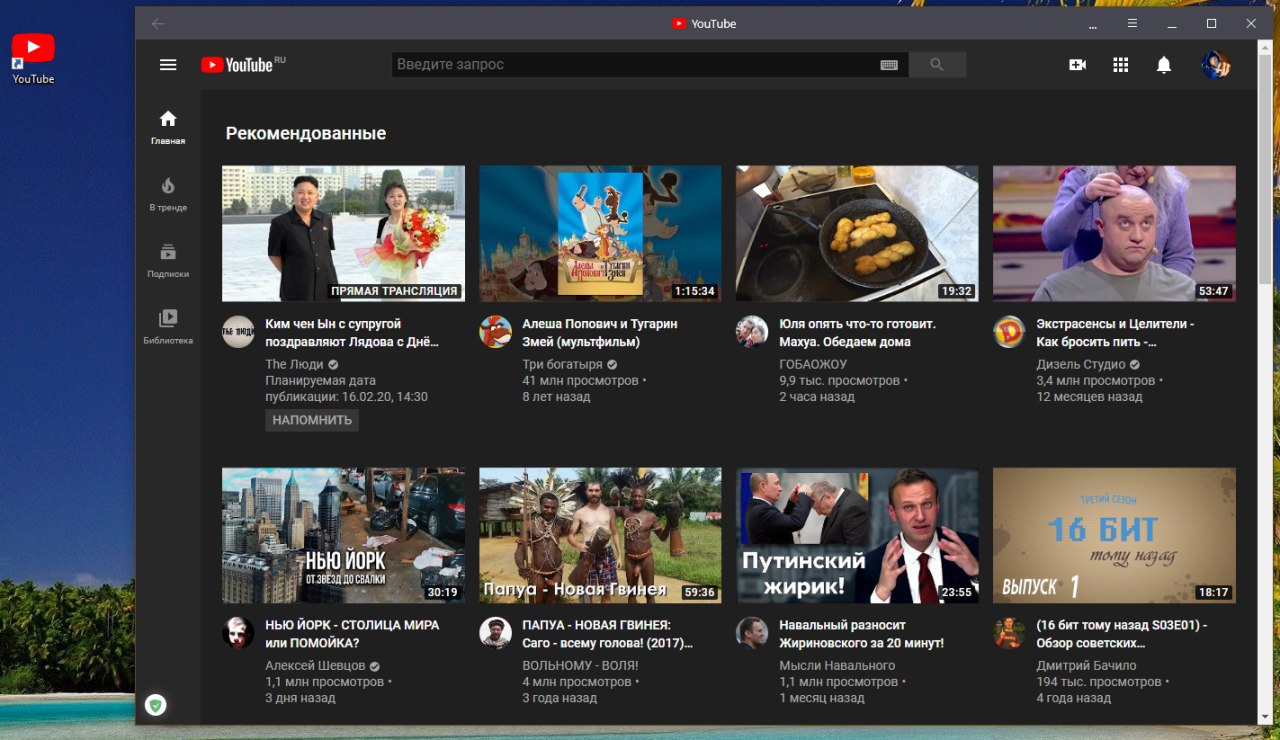The image size is (1280, 740).
Task: Open the Алеша Попович cartoon thumbnail
Action: 600,233
